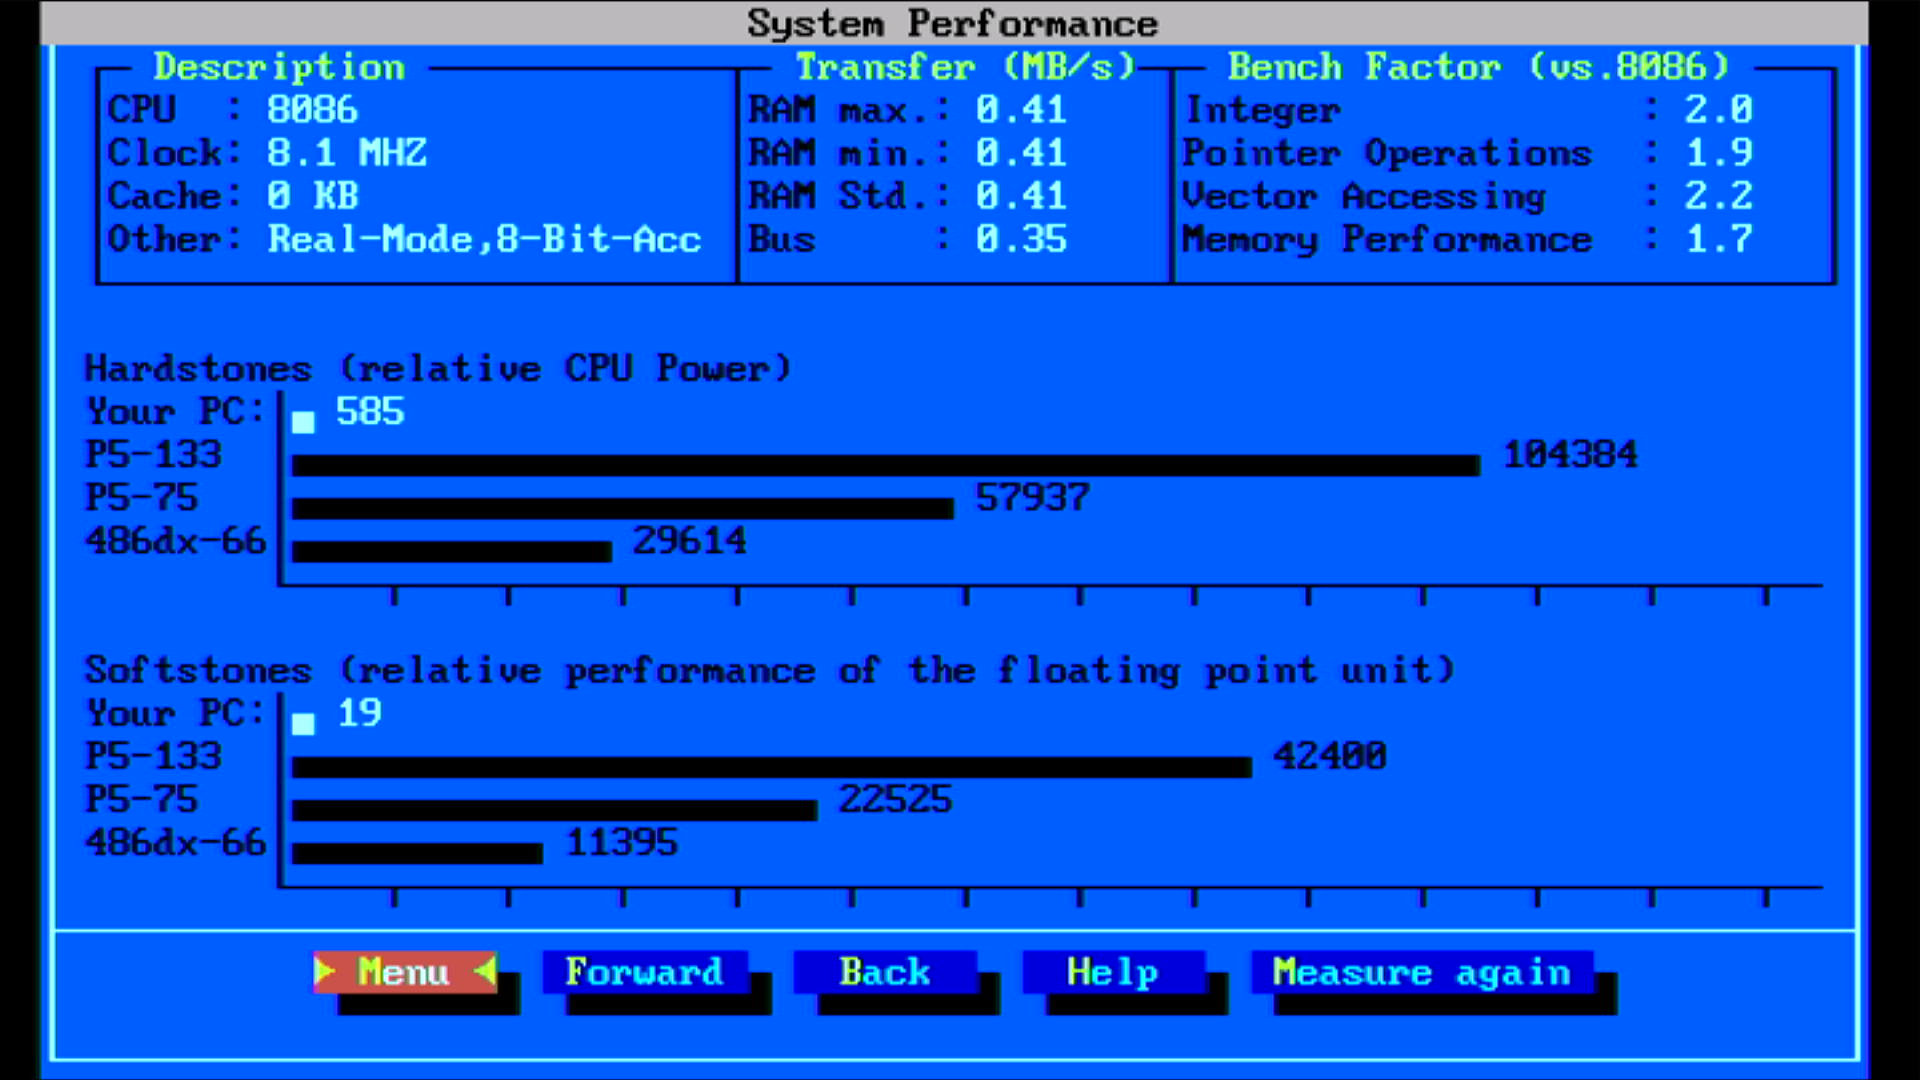Click the Your PC Hardstones marker square
This screenshot has width=1920, height=1080.
303,422
